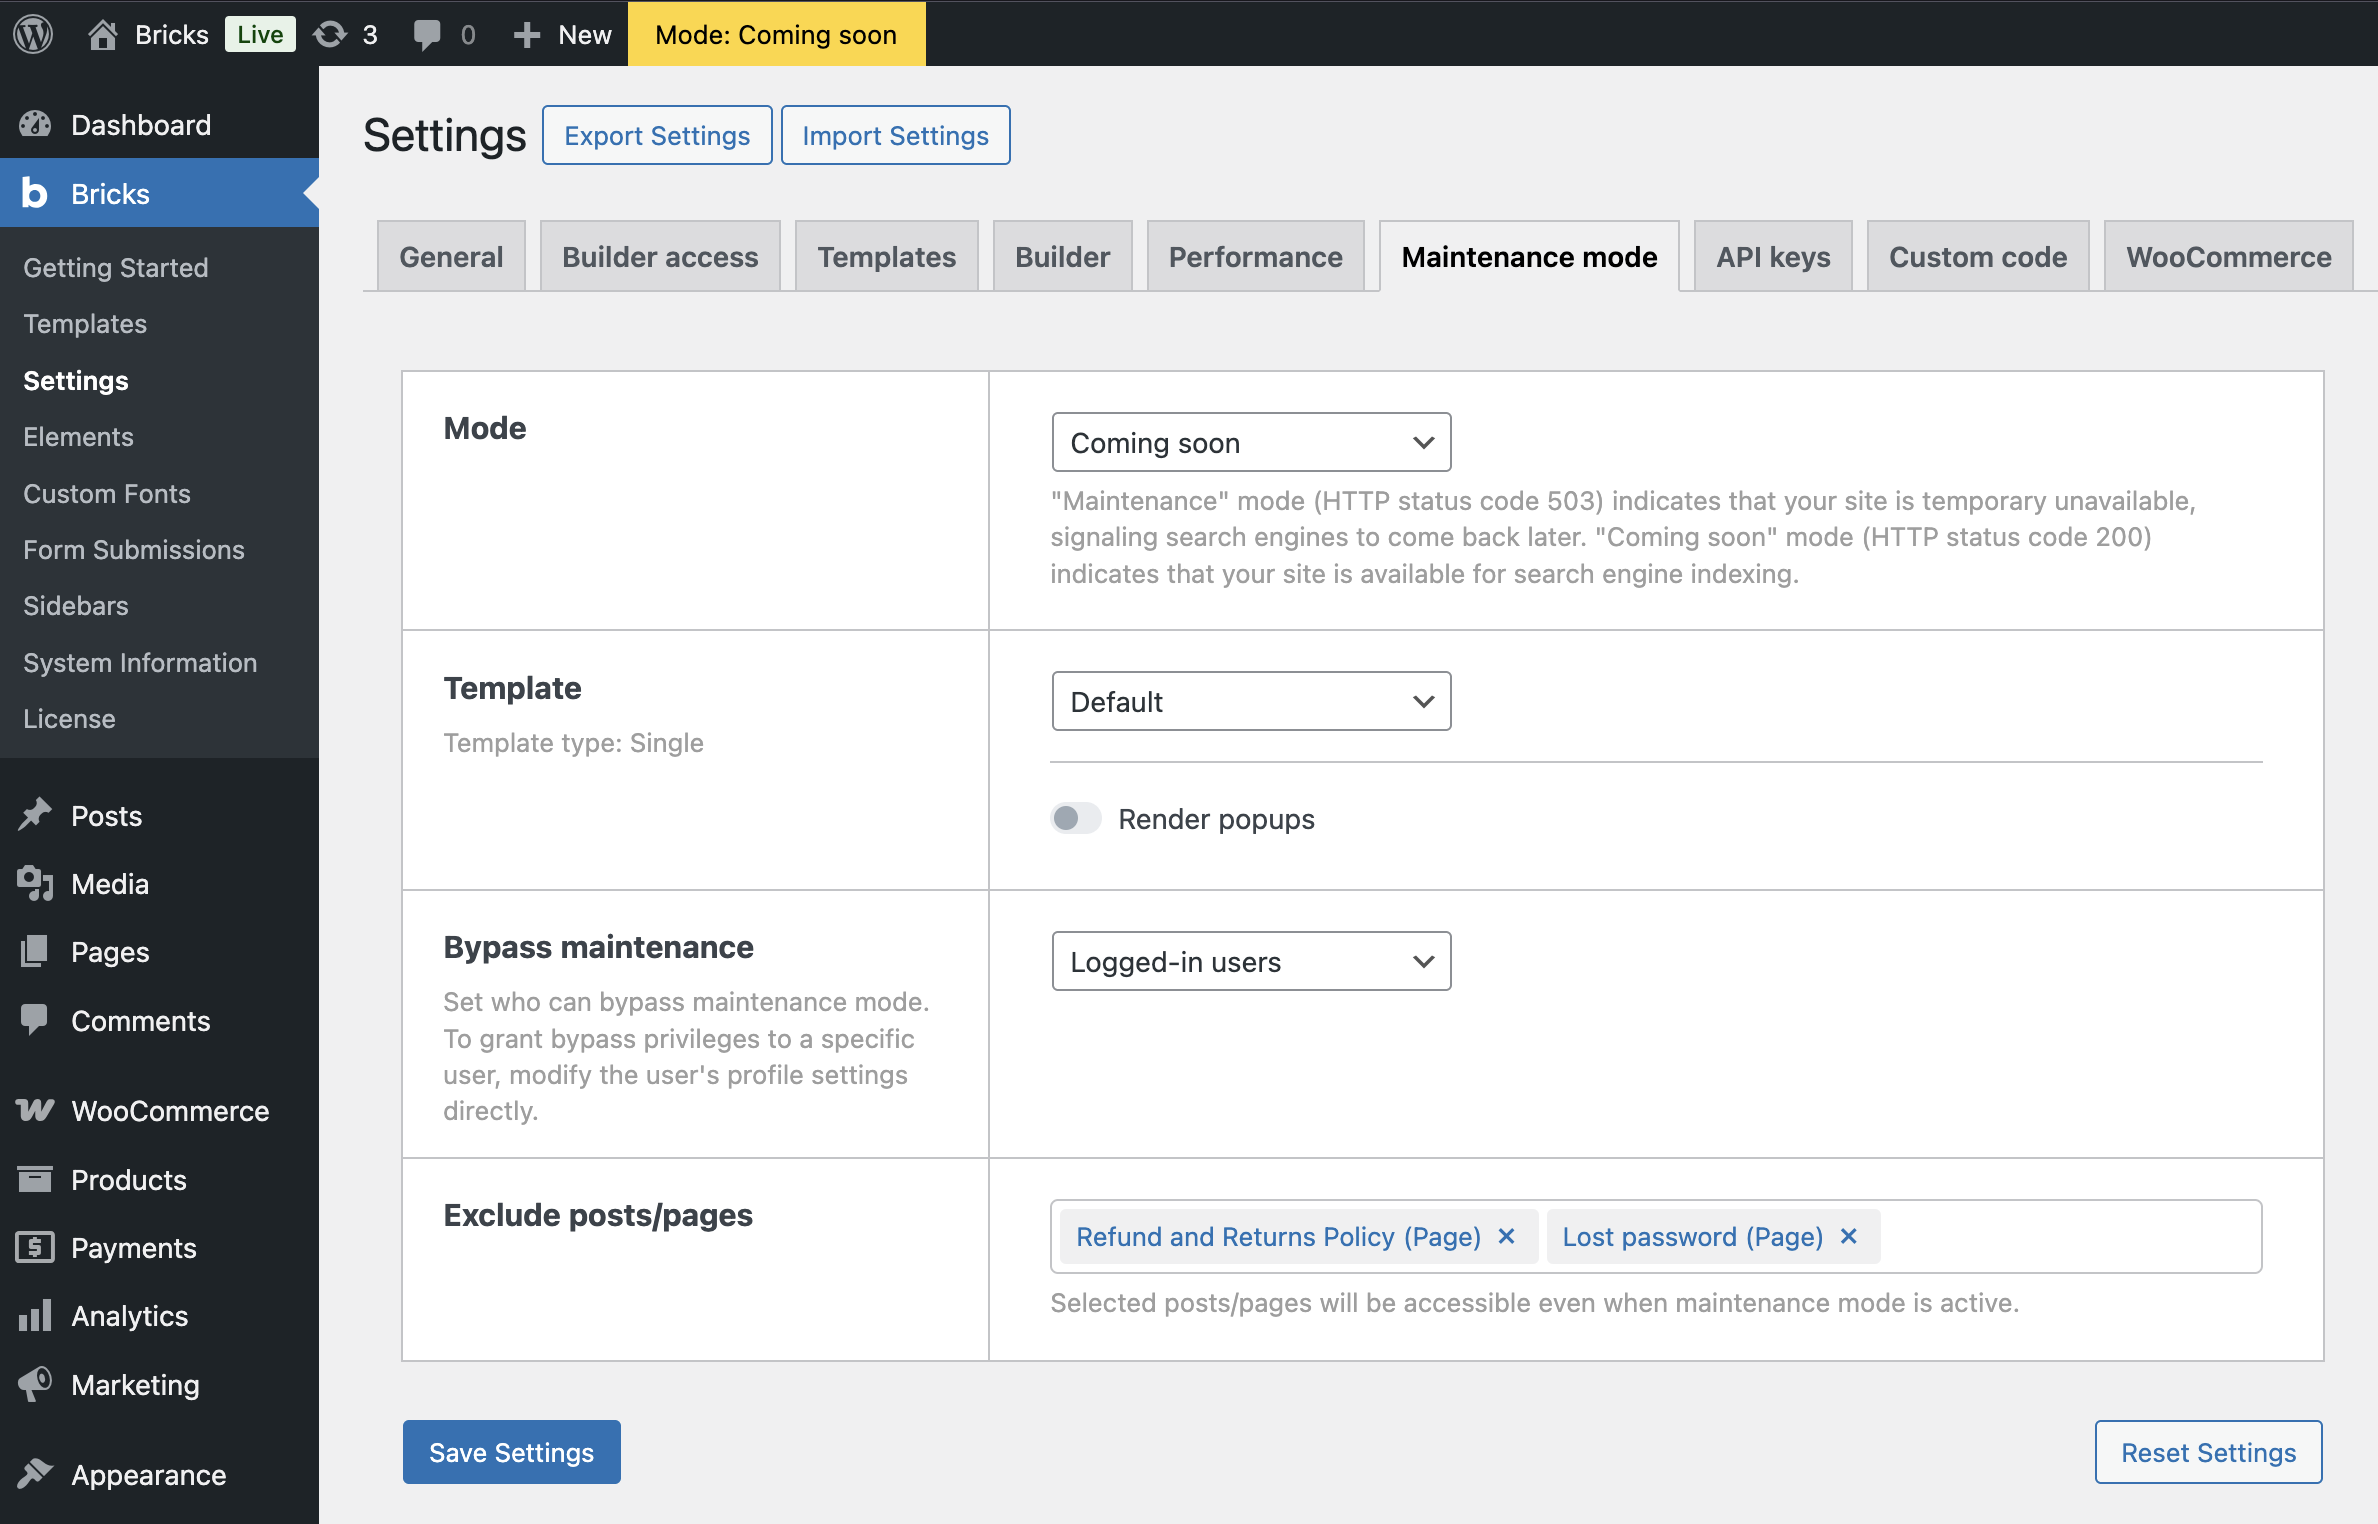Switch to the Custom code tab
2378x1524 pixels.
click(x=1977, y=257)
